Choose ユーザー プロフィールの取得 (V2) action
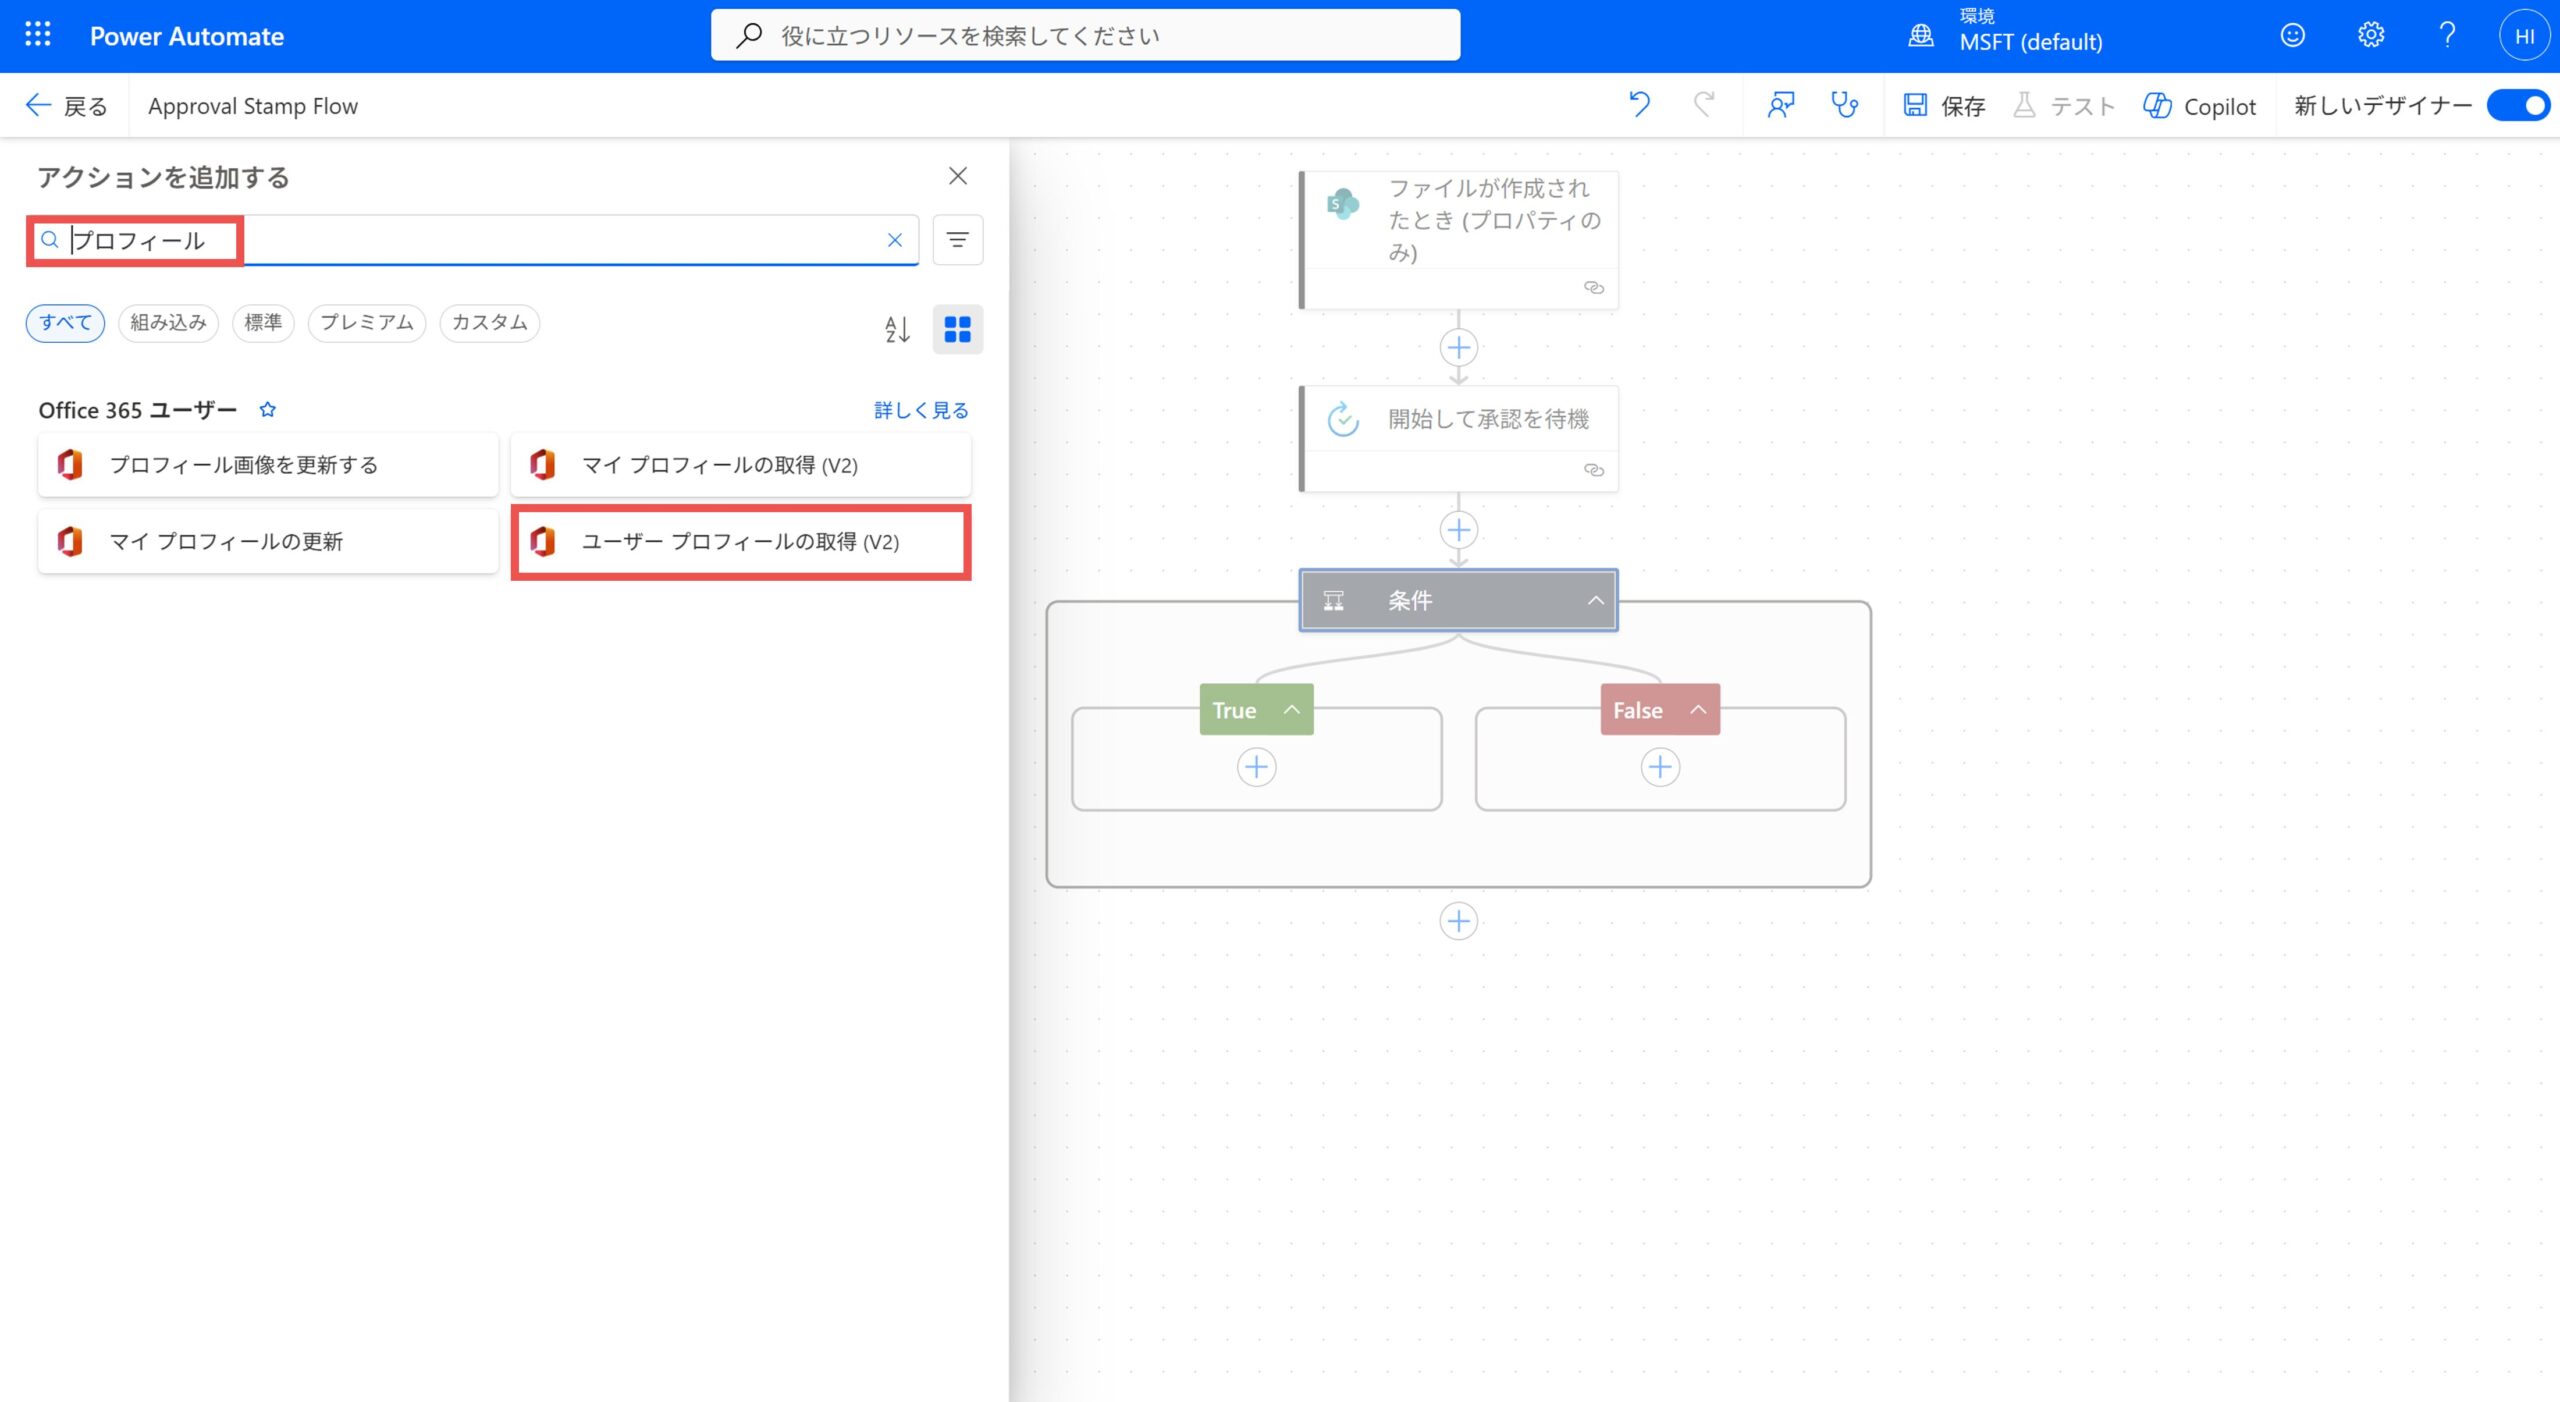 coord(740,542)
